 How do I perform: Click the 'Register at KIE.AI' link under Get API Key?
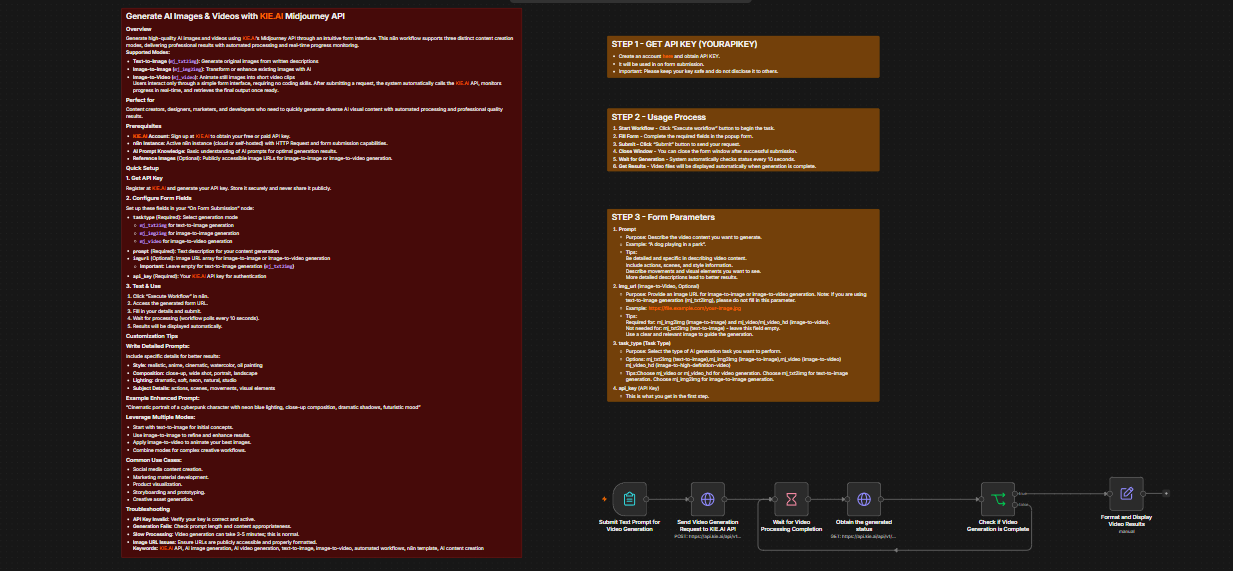click(159, 188)
